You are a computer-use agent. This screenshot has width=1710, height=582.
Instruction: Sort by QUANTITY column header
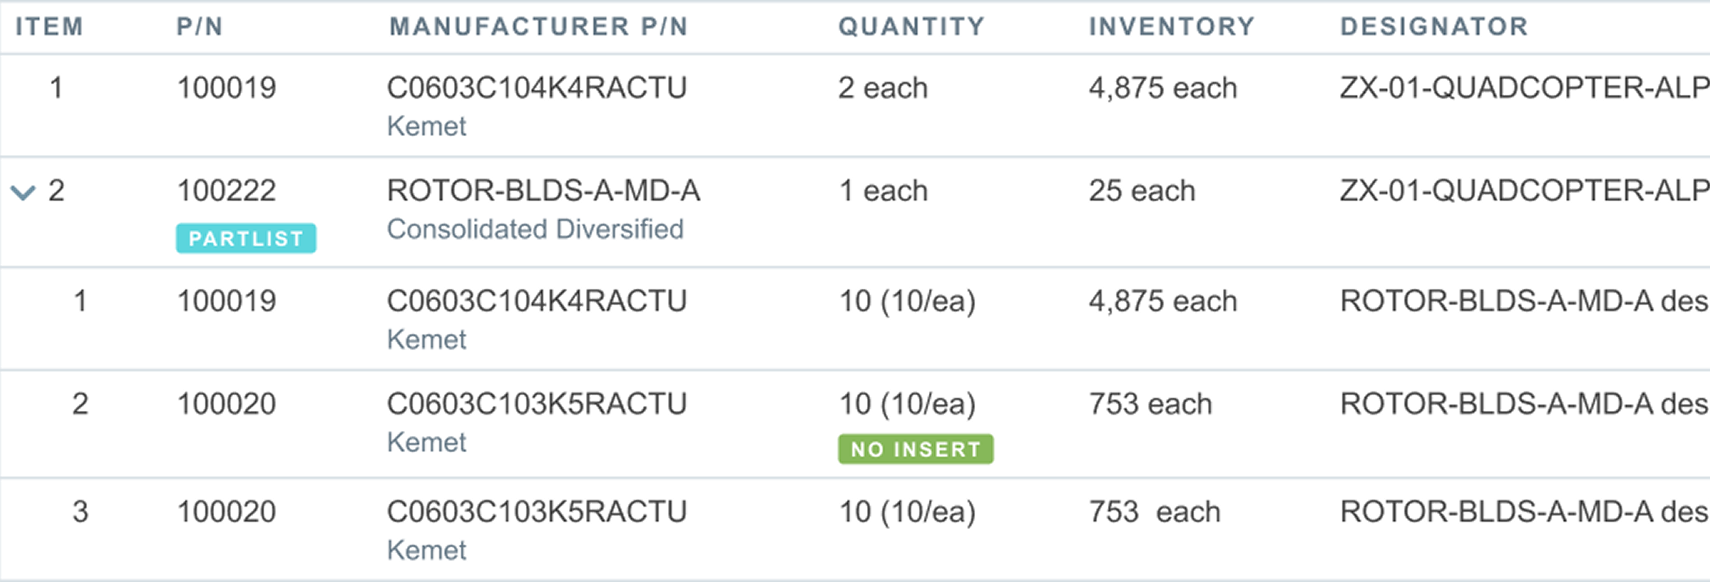911,26
